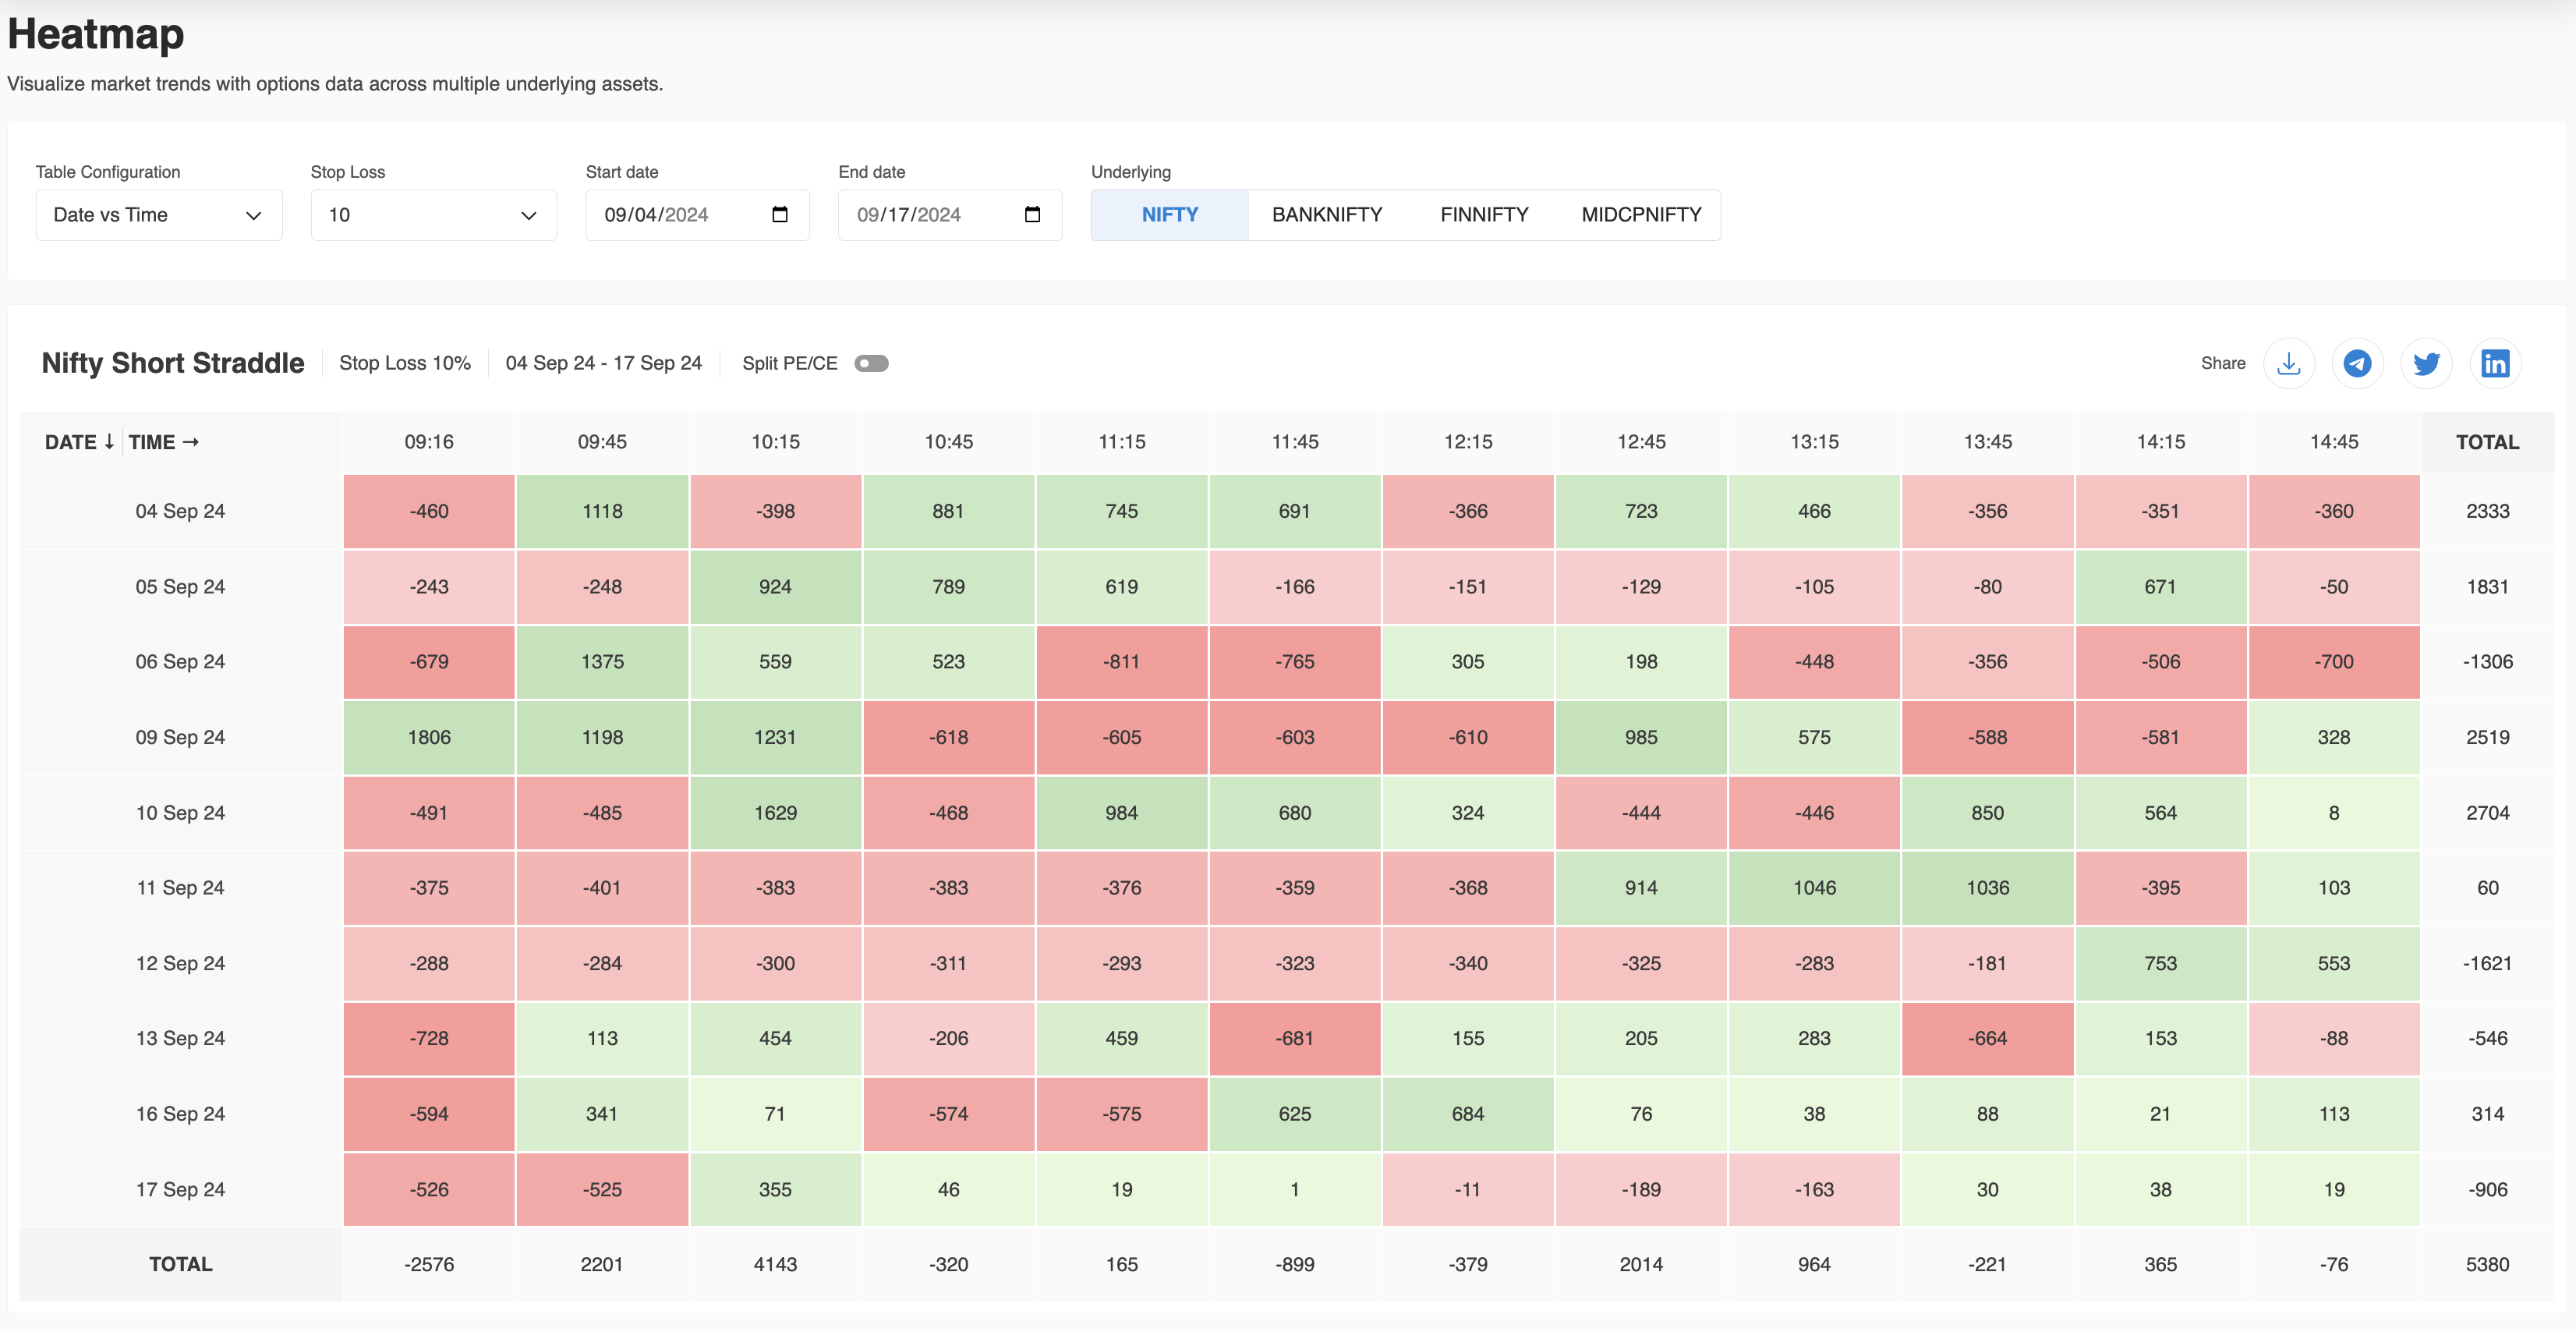Click the TOTAL column header

click(2487, 442)
